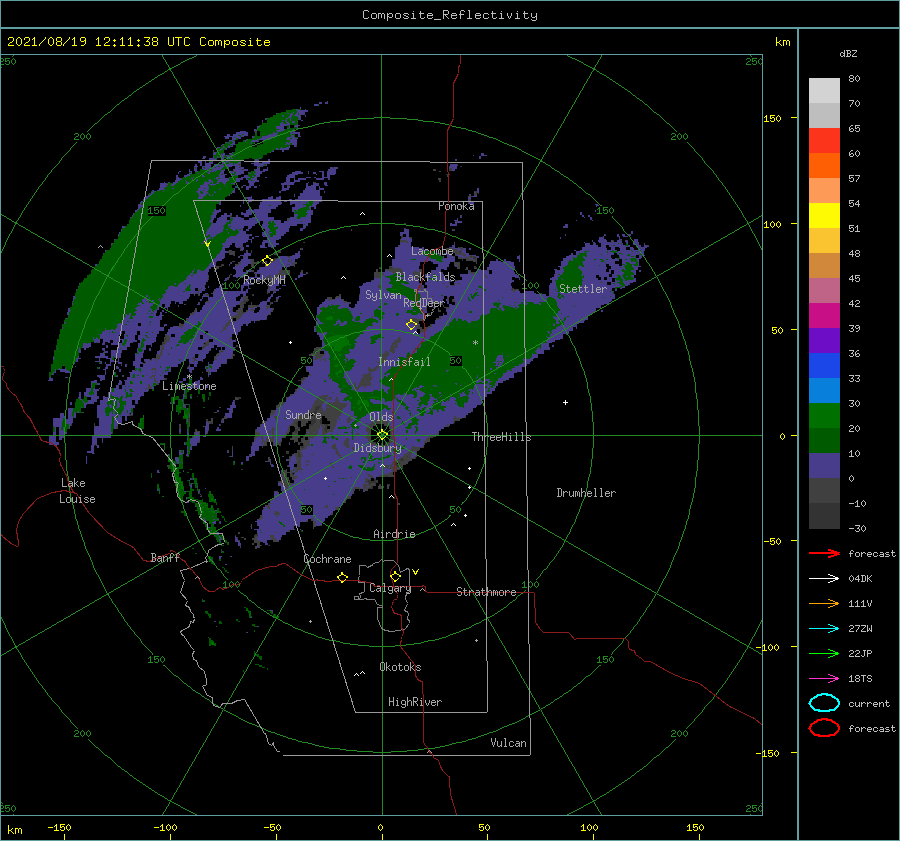
Task: Click the 04DK legend text
Action: [860, 579]
